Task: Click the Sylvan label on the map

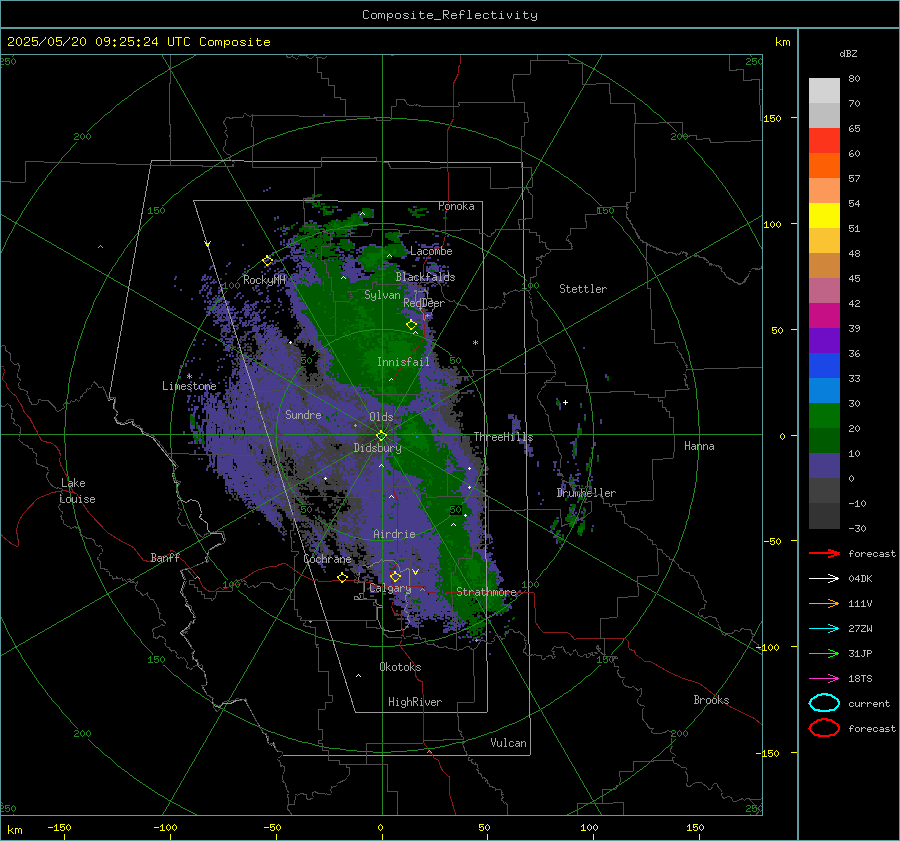Action: click(x=382, y=295)
